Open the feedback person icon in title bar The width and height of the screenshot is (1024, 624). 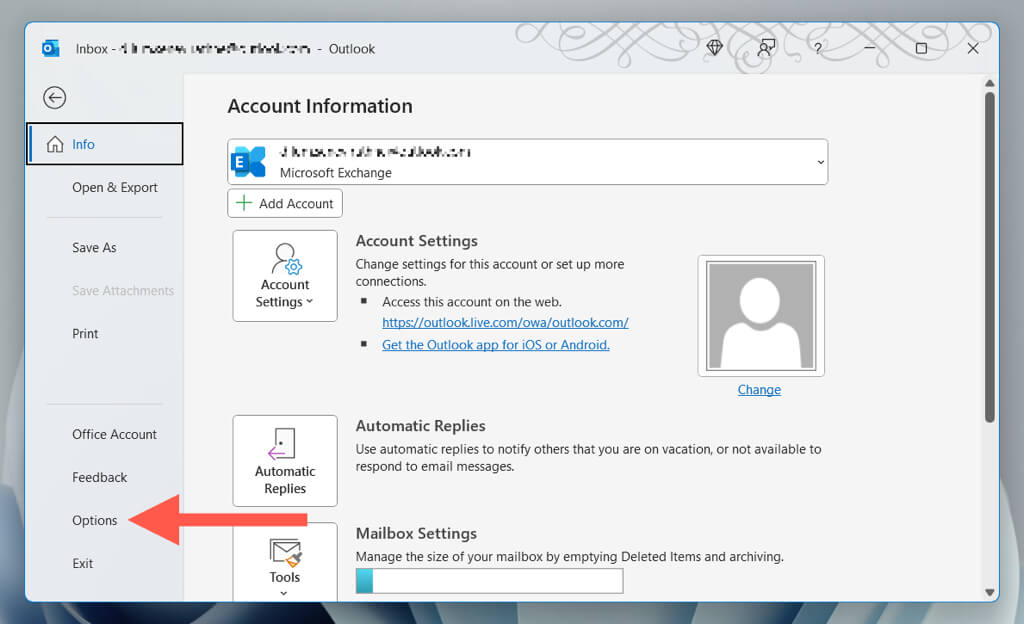click(766, 47)
